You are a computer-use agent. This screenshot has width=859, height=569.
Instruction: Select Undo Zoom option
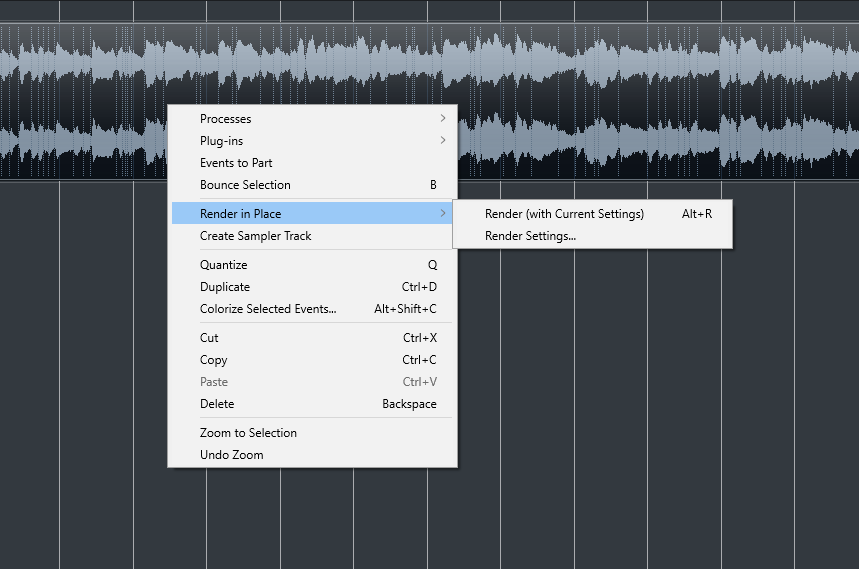click(232, 455)
